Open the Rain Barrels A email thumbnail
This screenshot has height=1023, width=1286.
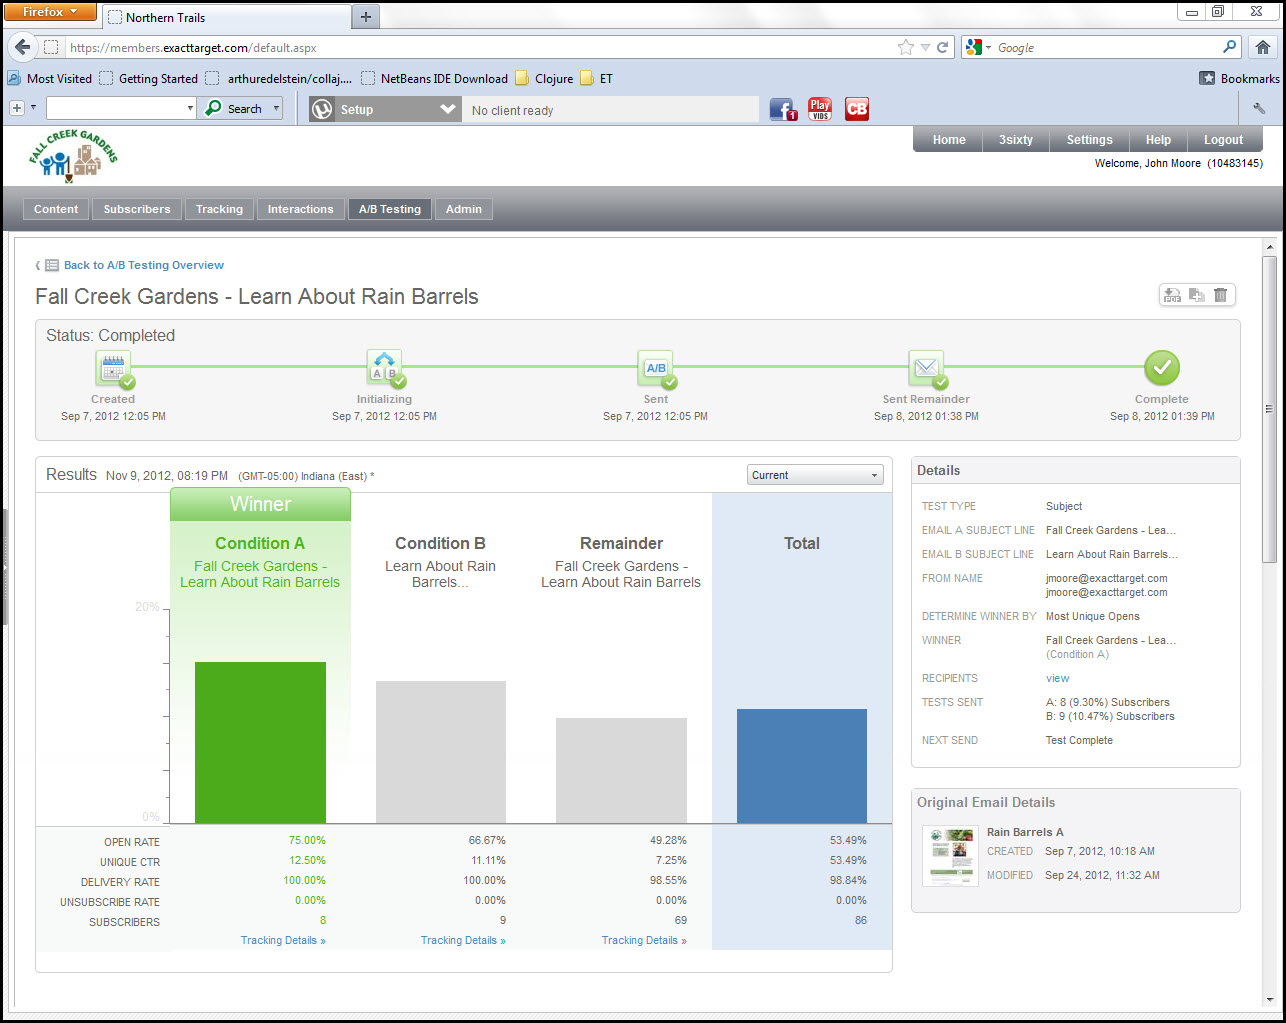point(950,856)
